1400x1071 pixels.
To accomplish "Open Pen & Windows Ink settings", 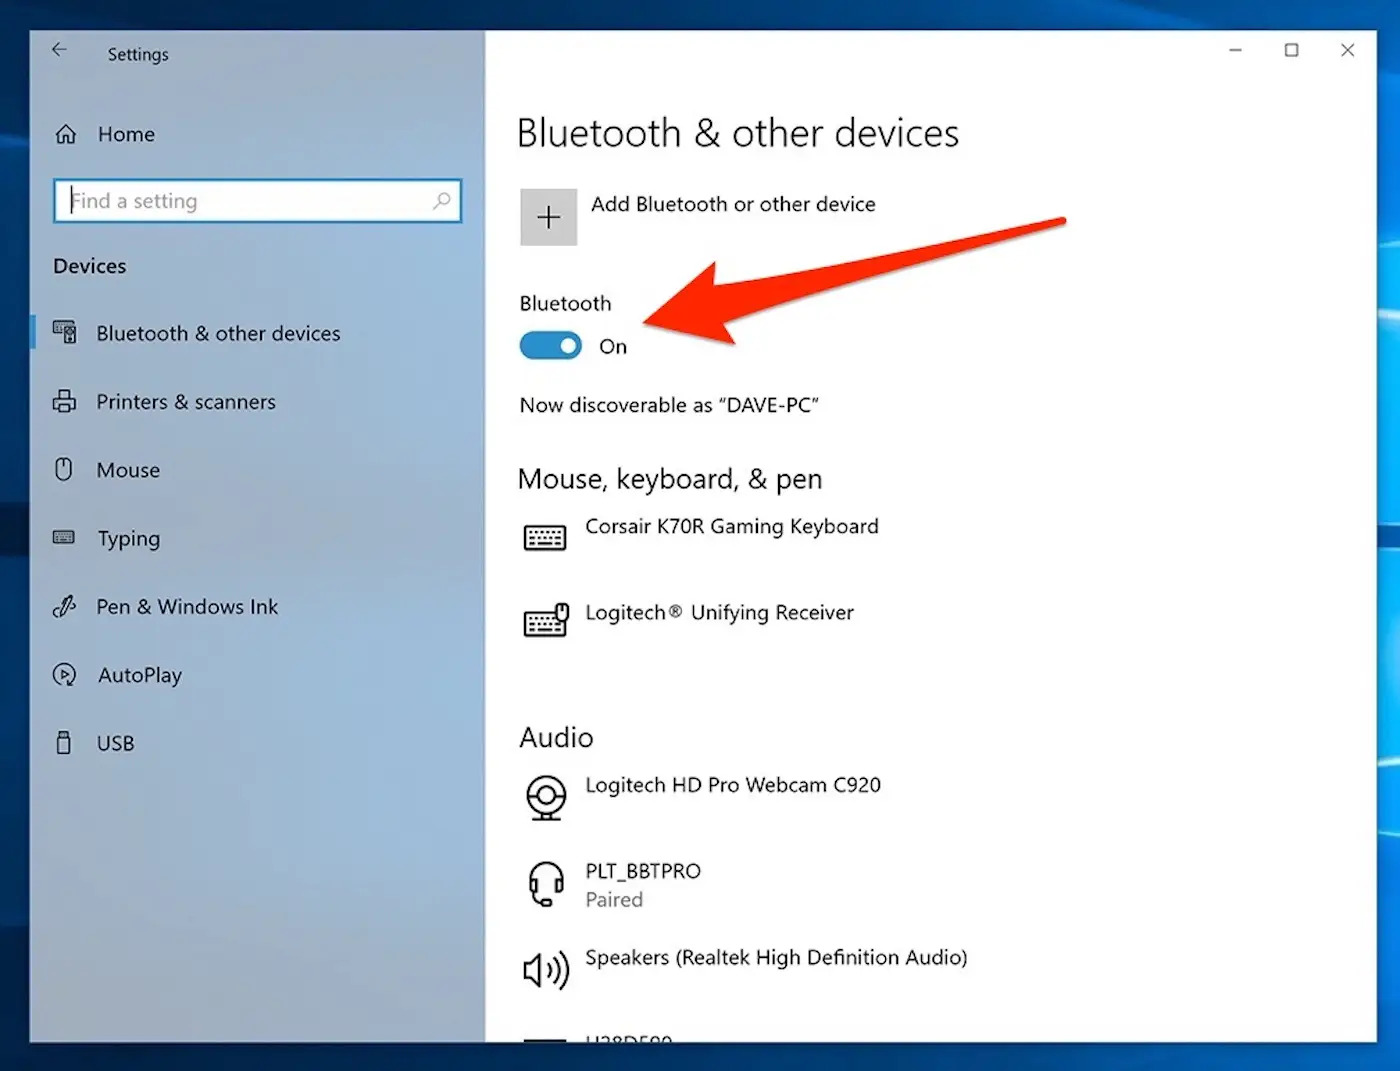I will pos(187,607).
